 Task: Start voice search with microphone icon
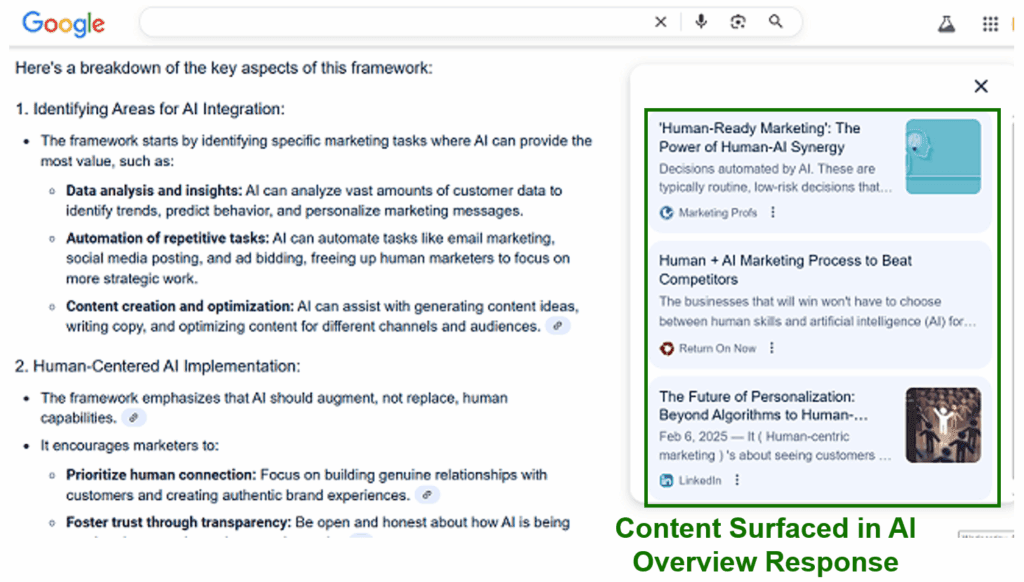[x=701, y=22]
